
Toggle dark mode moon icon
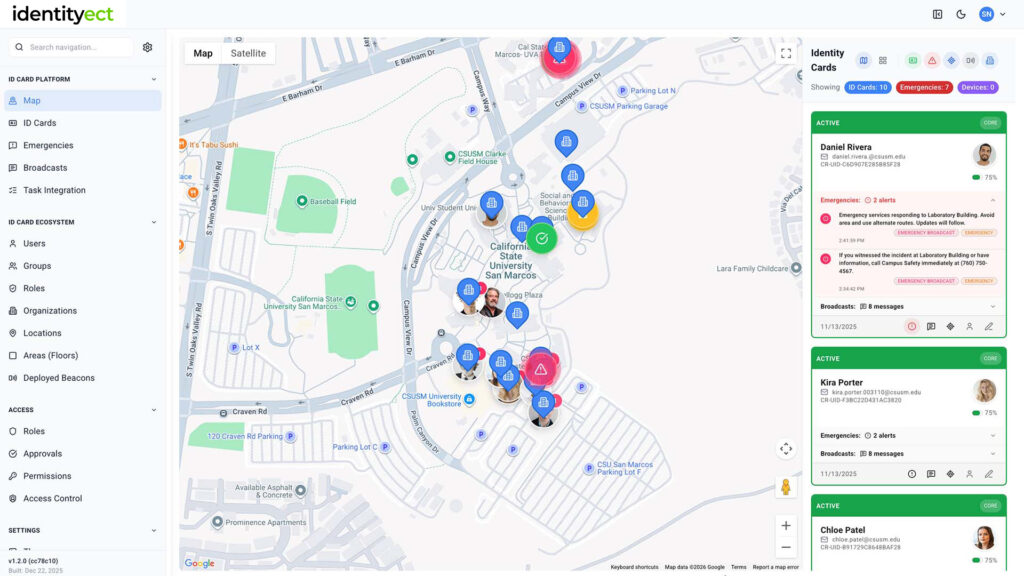pyautogui.click(x=961, y=14)
